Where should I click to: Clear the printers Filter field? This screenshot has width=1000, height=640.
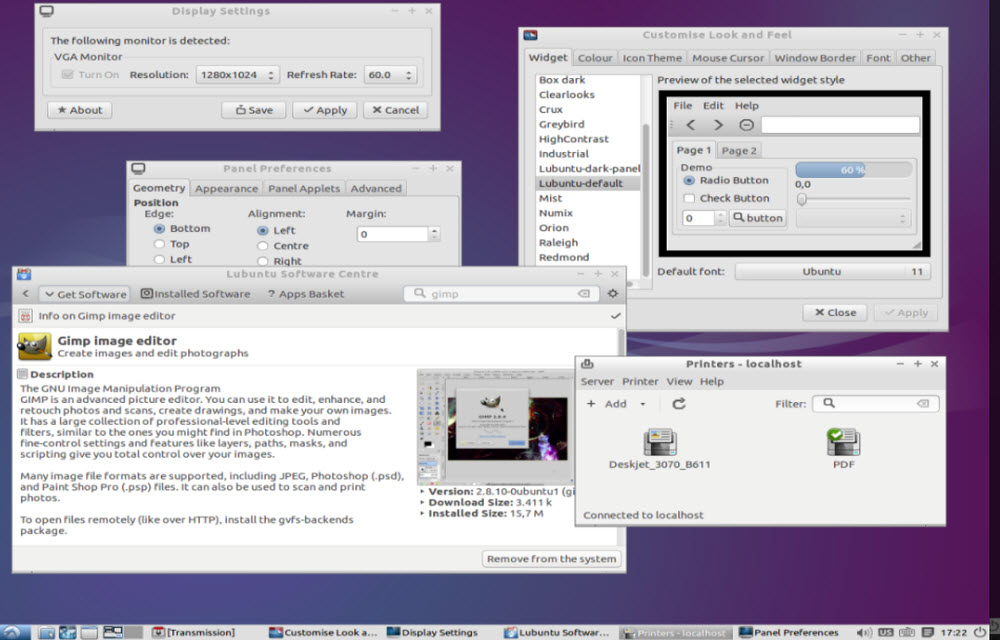(x=923, y=404)
